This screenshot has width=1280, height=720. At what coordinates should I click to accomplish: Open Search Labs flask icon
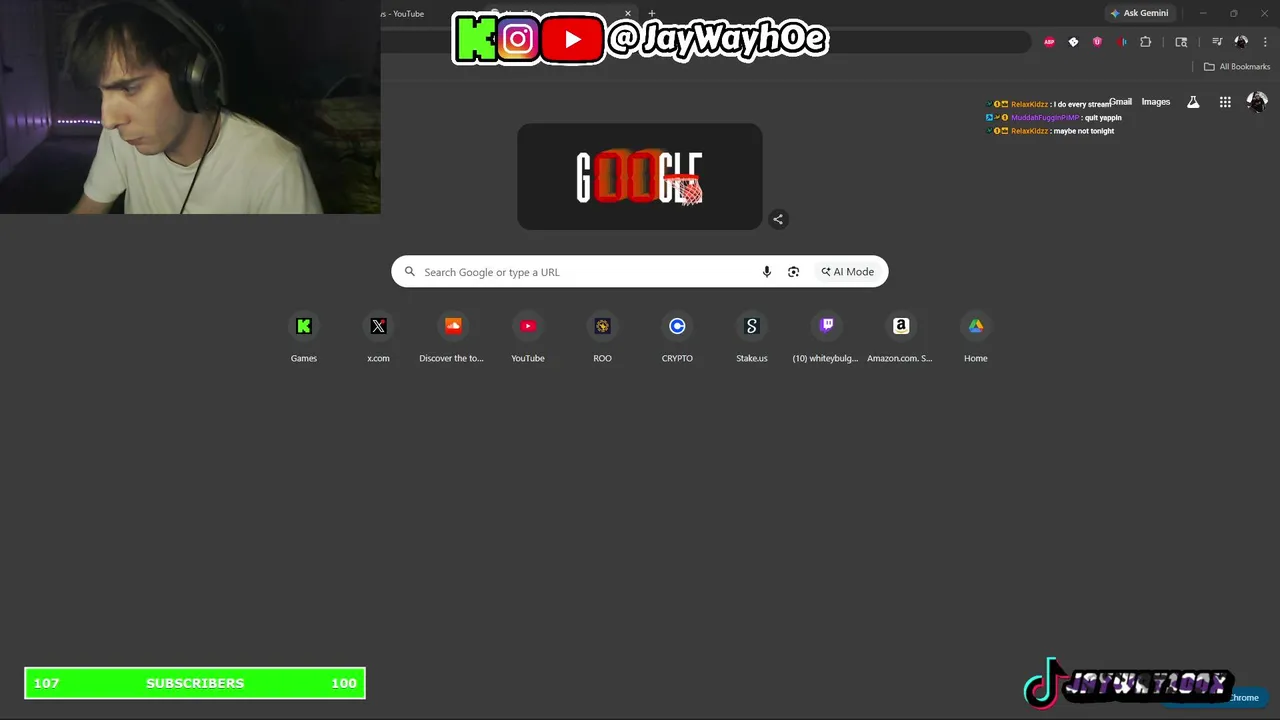click(1193, 102)
